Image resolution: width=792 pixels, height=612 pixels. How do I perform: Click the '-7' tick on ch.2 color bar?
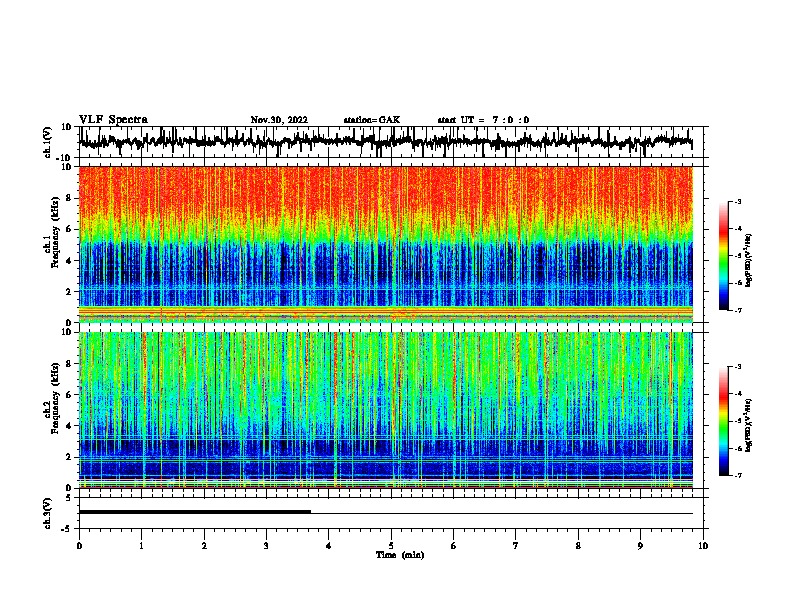coord(737,475)
